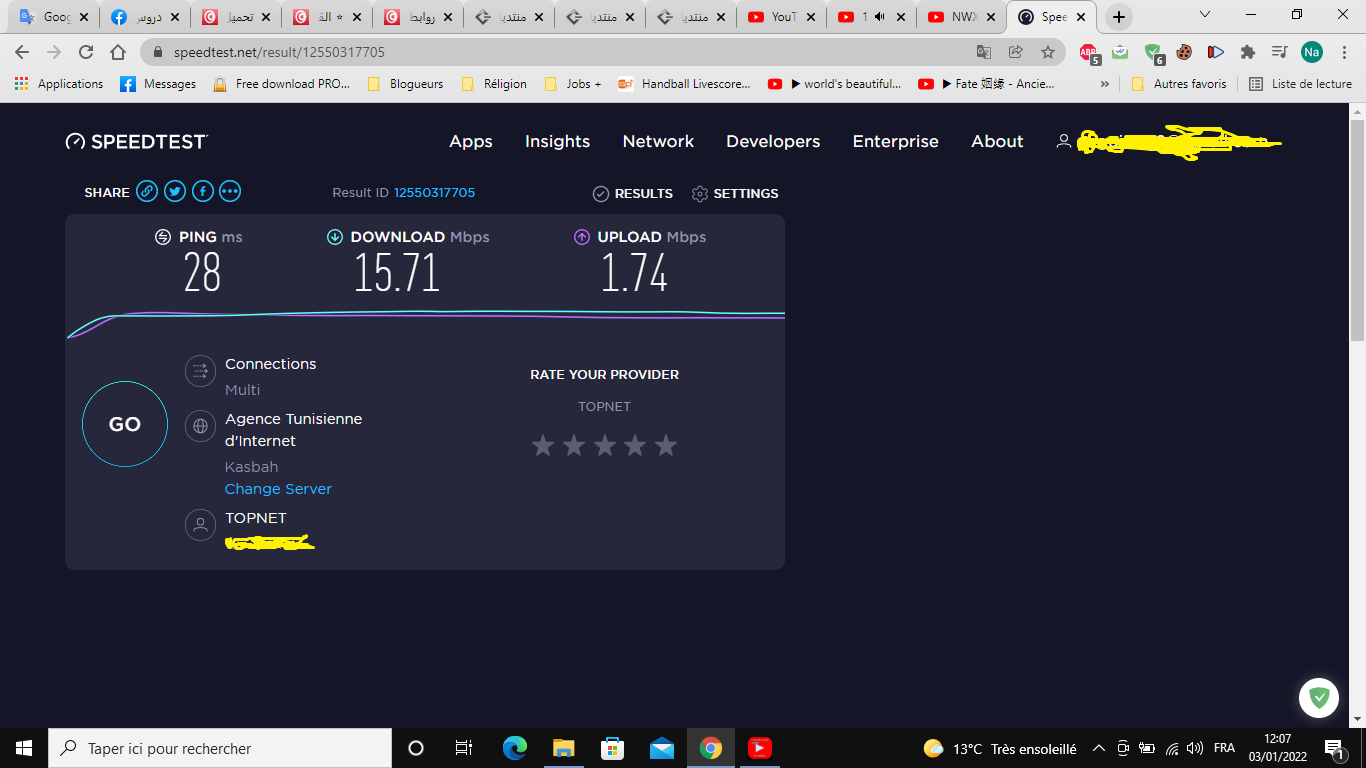Screen dimensions: 1366x768
Task: Open the Insights menu
Action: coord(557,141)
